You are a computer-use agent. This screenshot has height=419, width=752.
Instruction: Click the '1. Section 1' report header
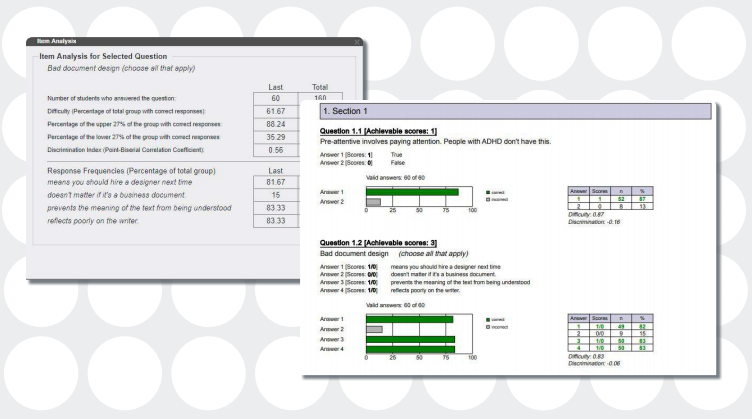coord(516,111)
